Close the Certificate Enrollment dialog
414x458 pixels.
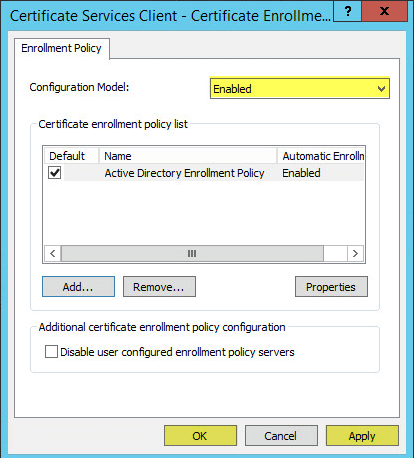click(384, 11)
